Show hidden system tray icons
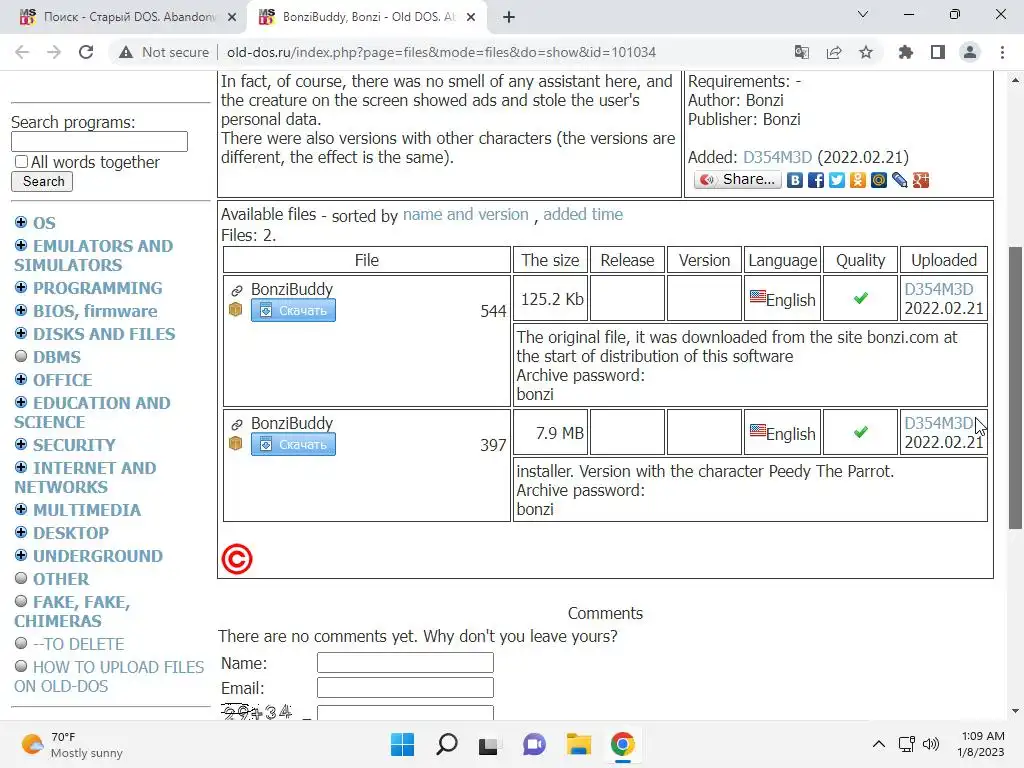The height and width of the screenshot is (768, 1024). click(879, 744)
